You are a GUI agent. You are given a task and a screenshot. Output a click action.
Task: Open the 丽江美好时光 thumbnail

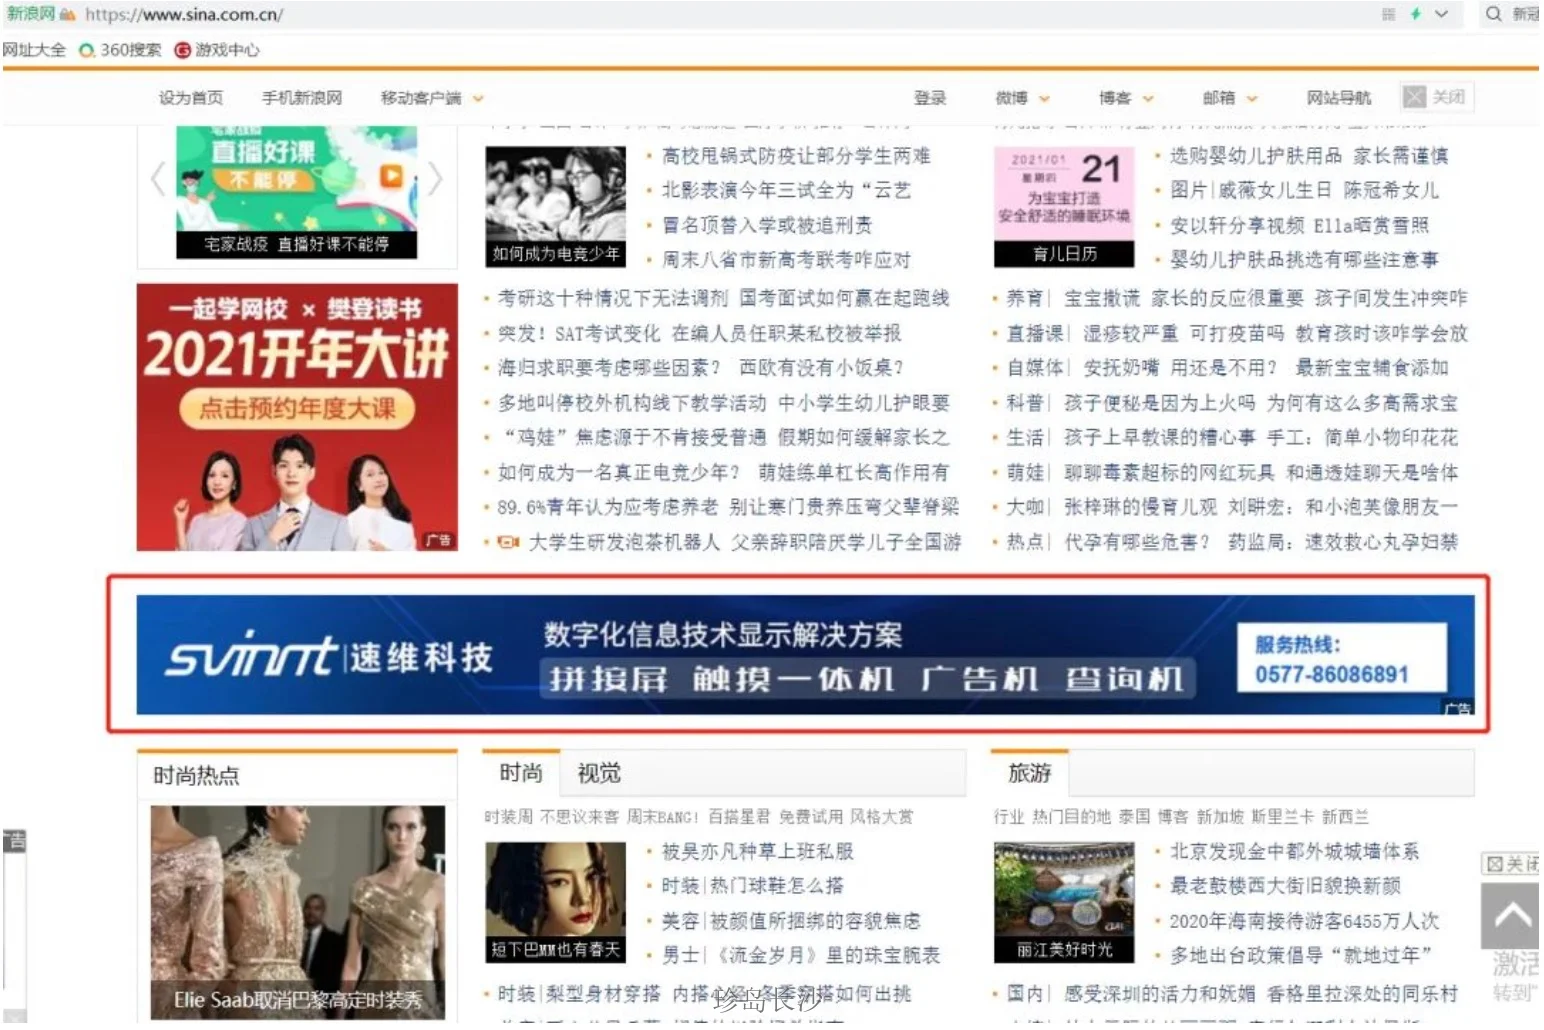click(1064, 902)
